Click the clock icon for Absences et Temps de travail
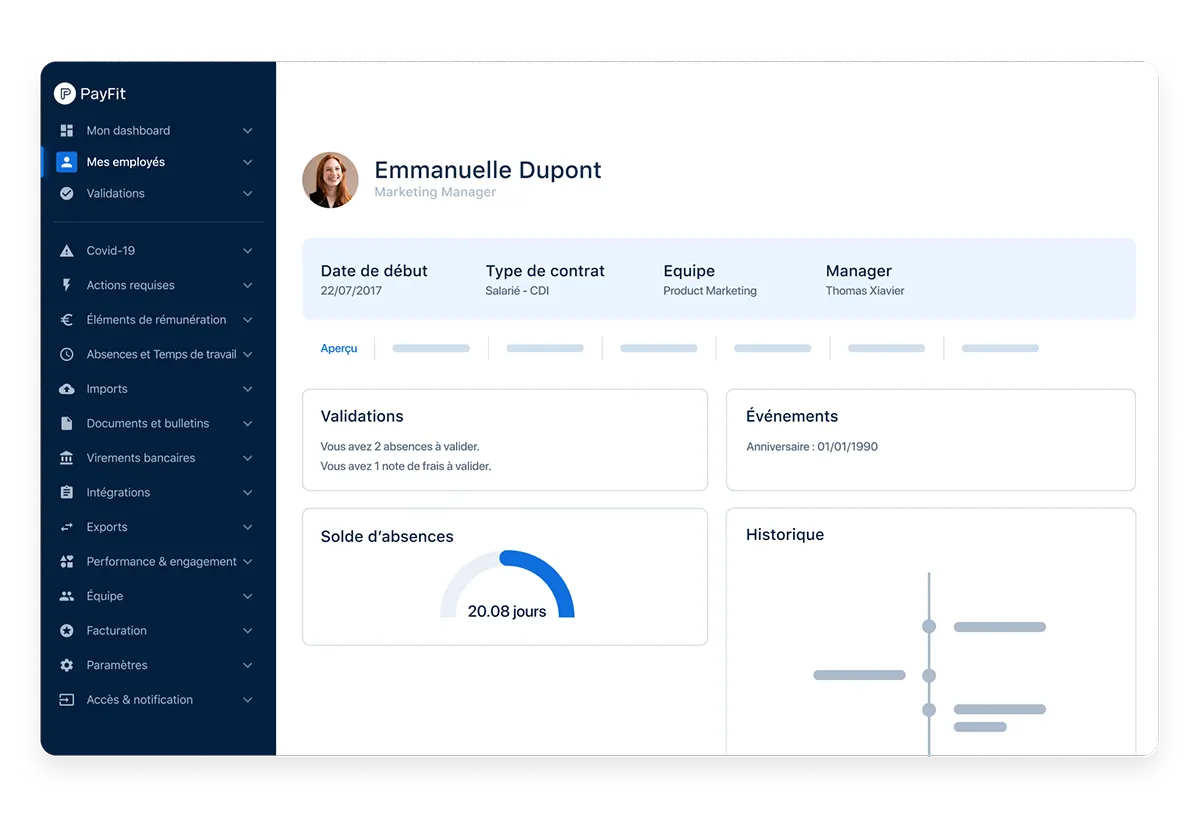Image resolution: width=1200 pixels, height=817 pixels. pyautogui.click(x=67, y=354)
